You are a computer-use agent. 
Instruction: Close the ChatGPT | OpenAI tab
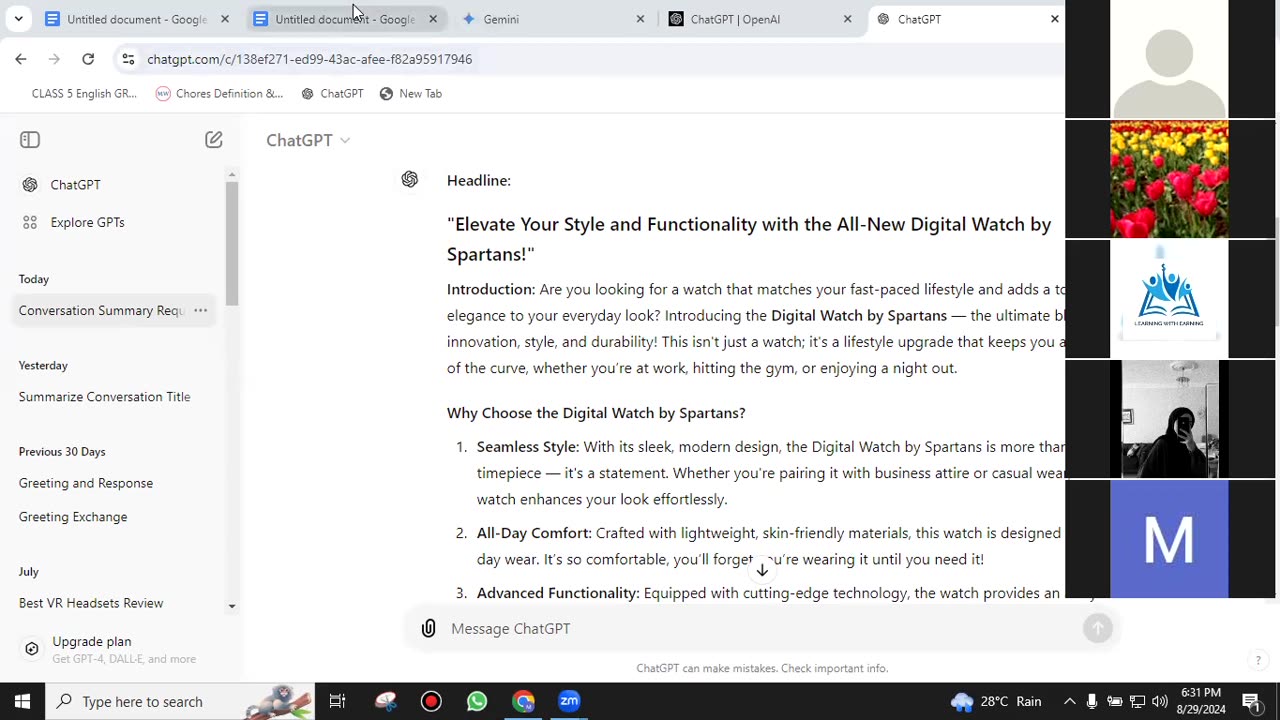(847, 19)
